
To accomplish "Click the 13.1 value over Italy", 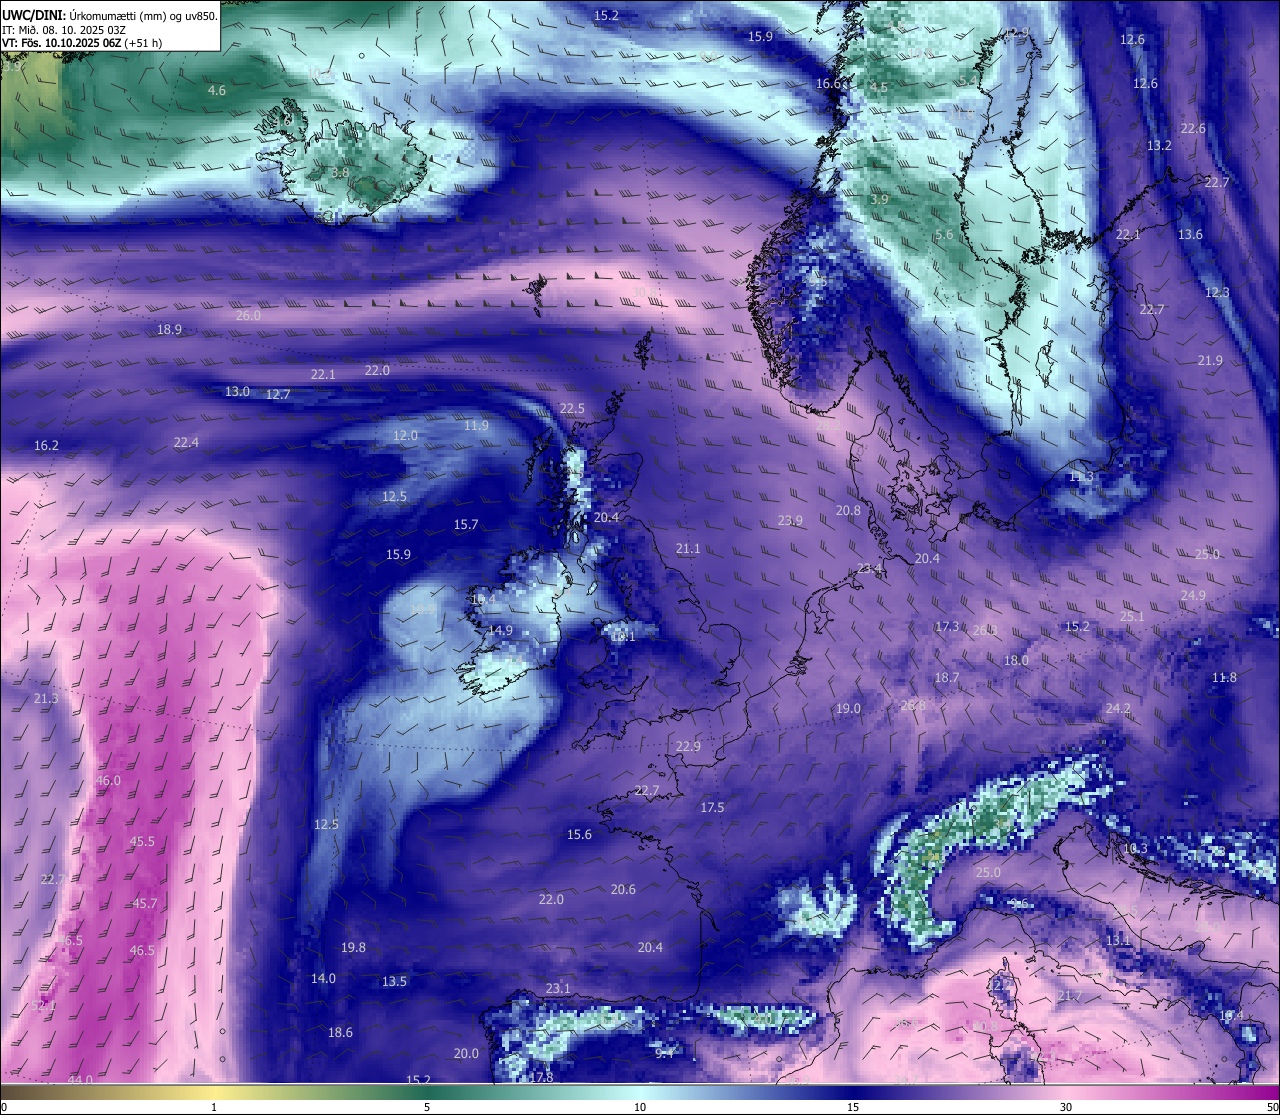I will tap(1118, 940).
